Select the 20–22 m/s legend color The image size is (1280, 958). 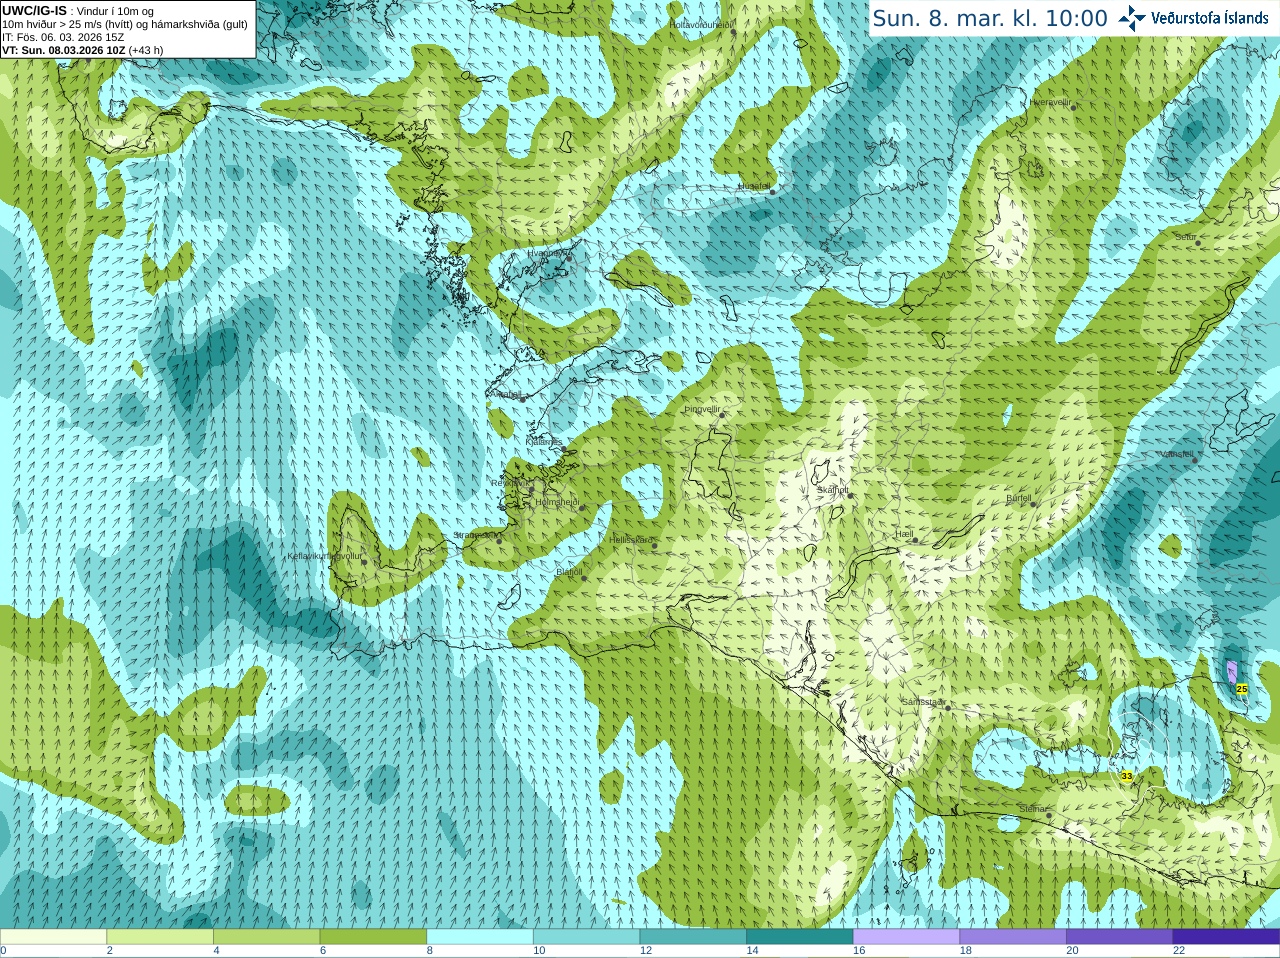click(x=1120, y=937)
